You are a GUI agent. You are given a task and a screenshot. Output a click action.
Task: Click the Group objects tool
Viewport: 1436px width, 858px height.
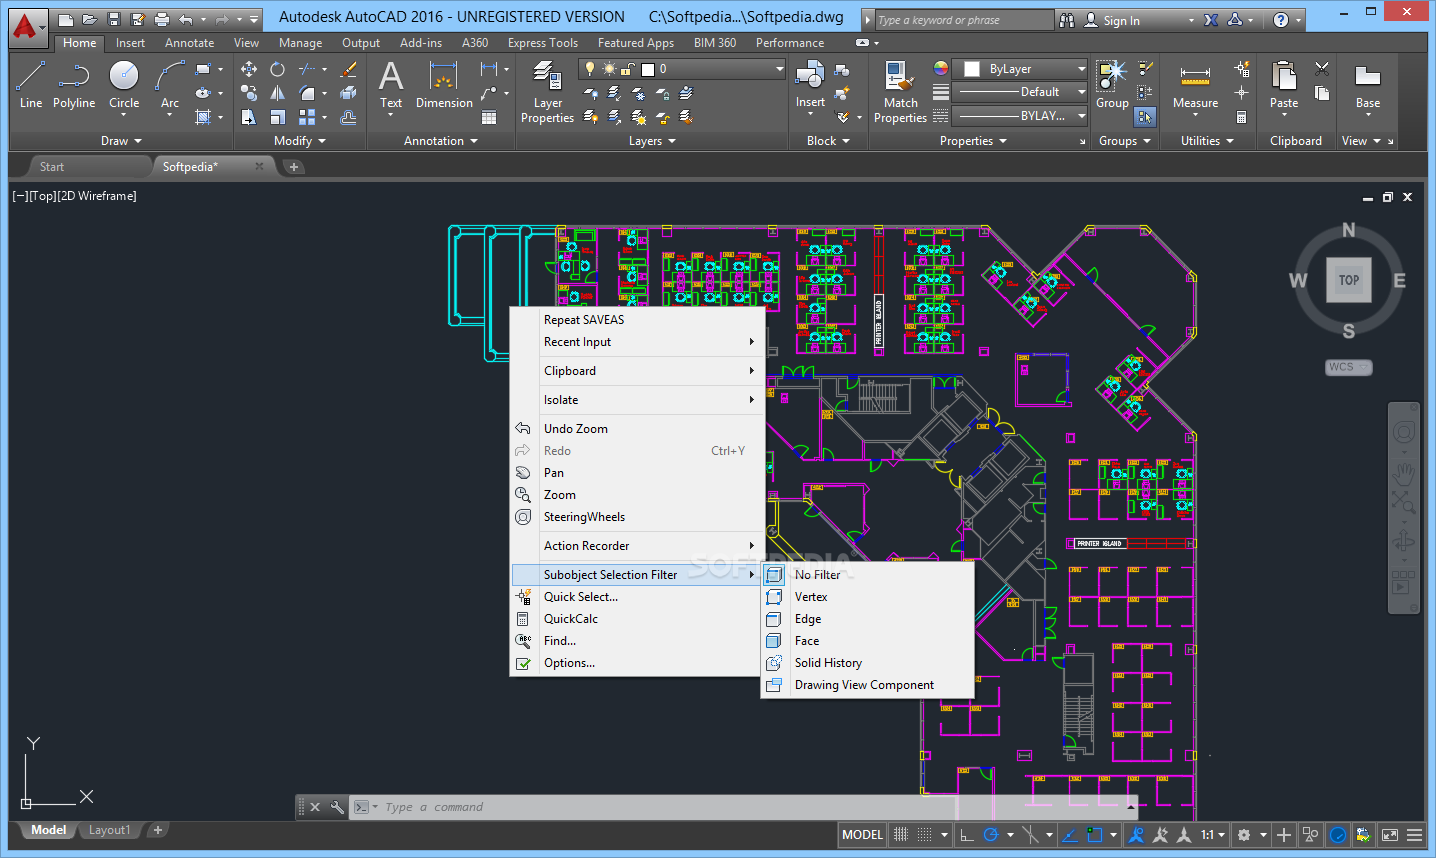[x=1112, y=85]
